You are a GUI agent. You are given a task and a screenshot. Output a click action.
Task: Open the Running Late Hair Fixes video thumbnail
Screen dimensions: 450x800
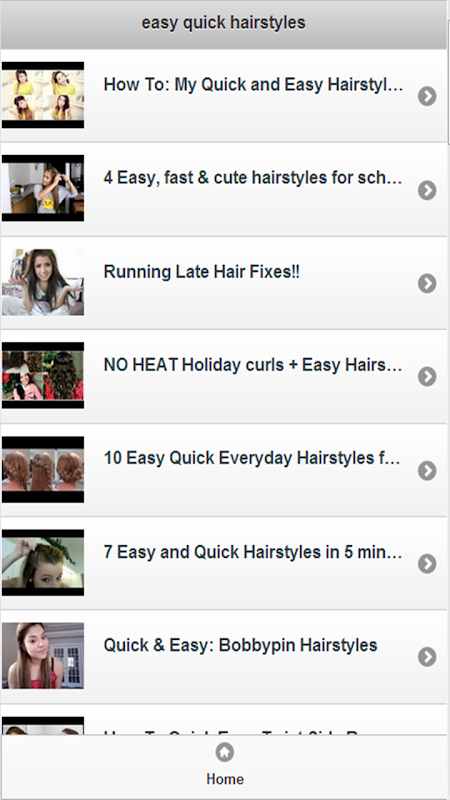click(43, 282)
